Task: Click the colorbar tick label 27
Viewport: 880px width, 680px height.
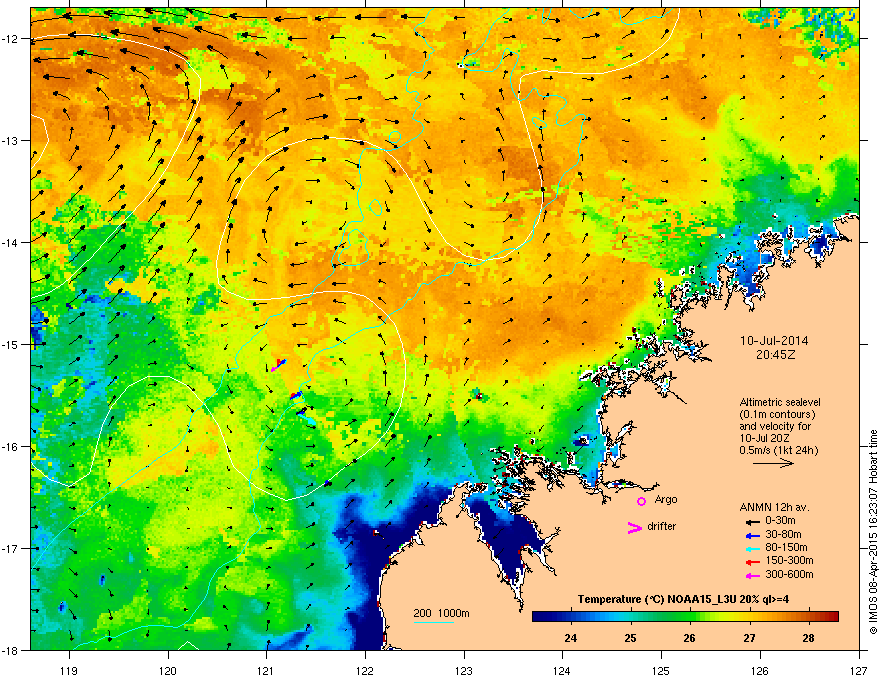Action: [749, 638]
